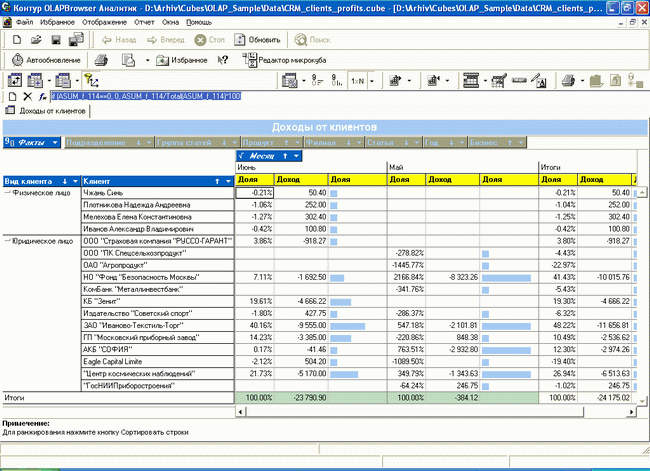Open the Месяц dimension dropdown
650x471 pixels.
point(296,156)
